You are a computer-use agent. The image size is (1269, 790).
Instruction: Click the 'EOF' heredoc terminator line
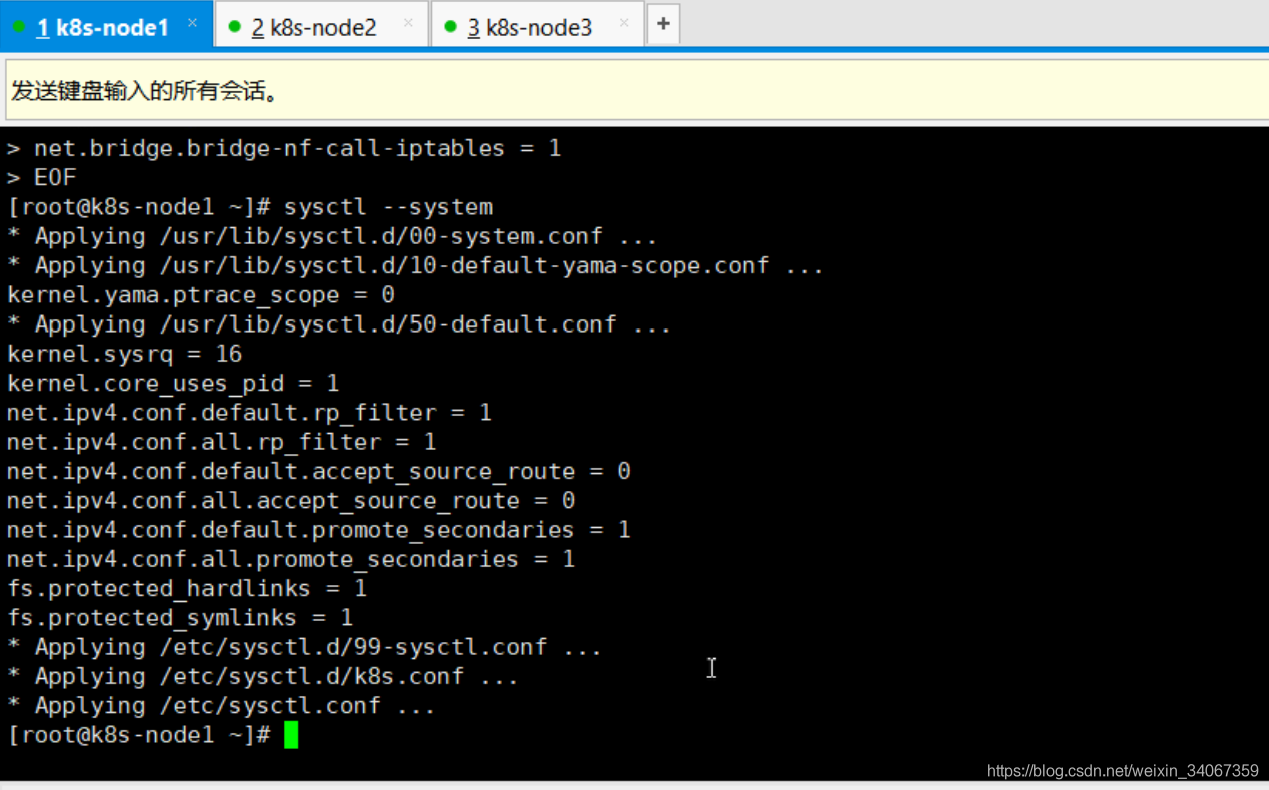tap(42, 177)
